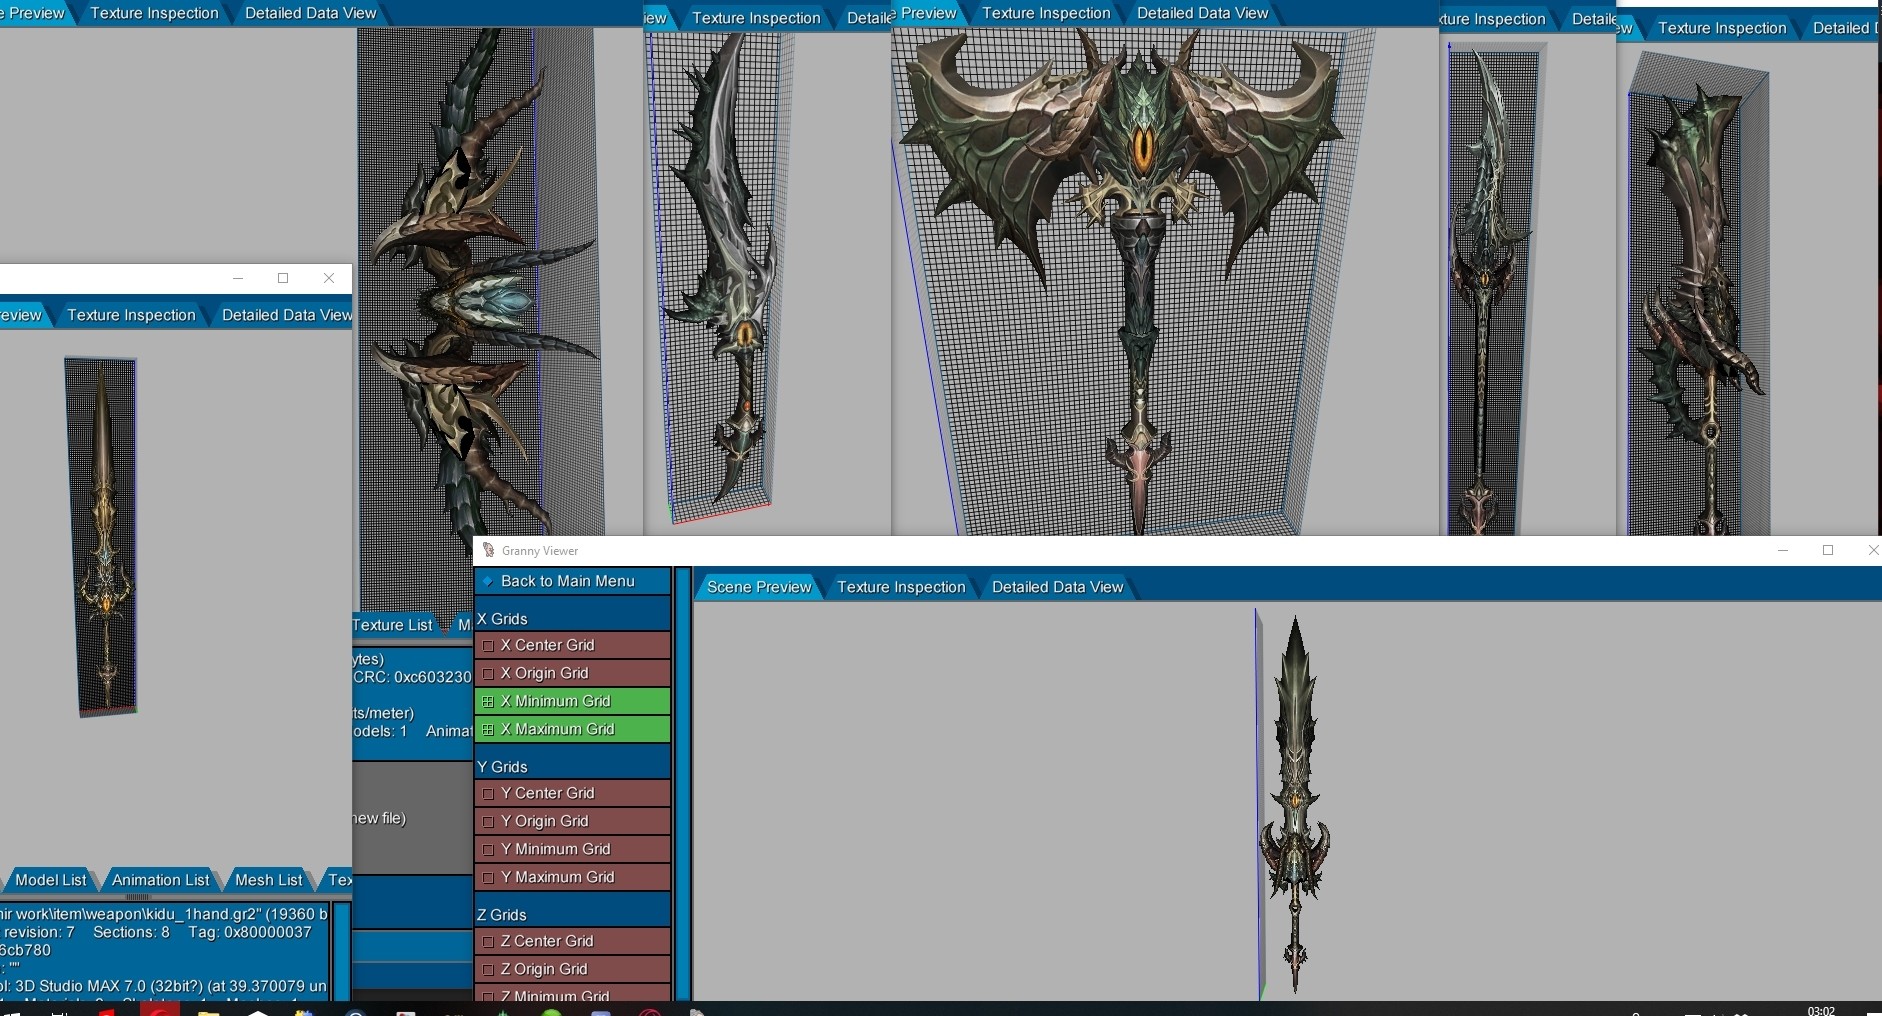Open Texture Inspection tab in bow model window
Image resolution: width=1882 pixels, height=1016 pixels.
pyautogui.click(x=154, y=13)
